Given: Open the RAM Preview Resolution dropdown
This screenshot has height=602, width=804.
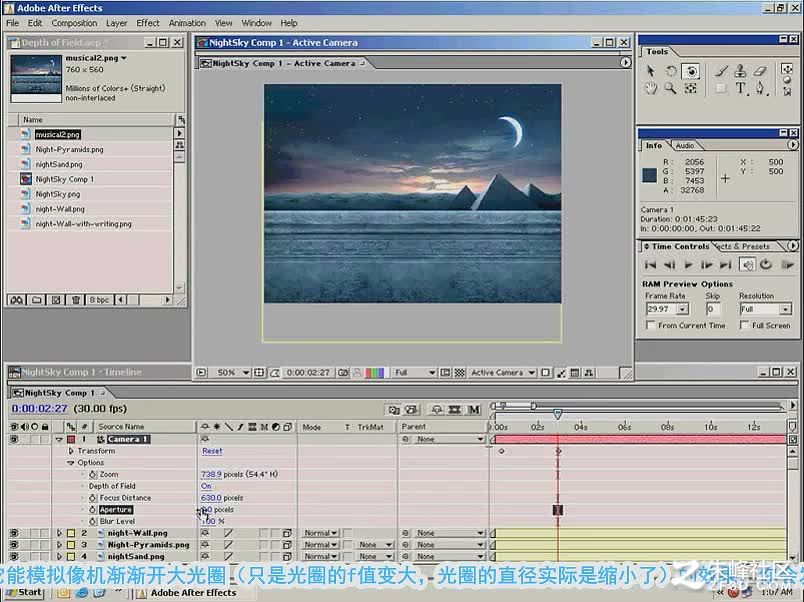Looking at the screenshot, I should click(x=785, y=309).
